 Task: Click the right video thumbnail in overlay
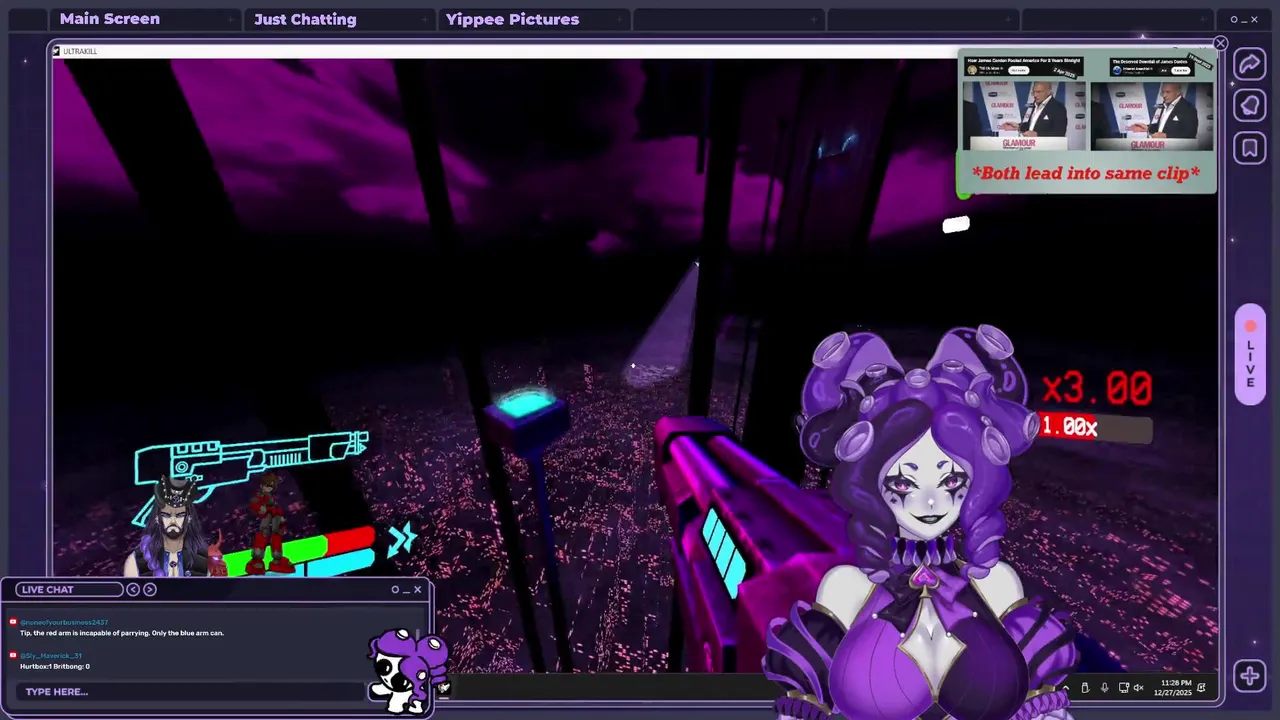tap(1152, 115)
